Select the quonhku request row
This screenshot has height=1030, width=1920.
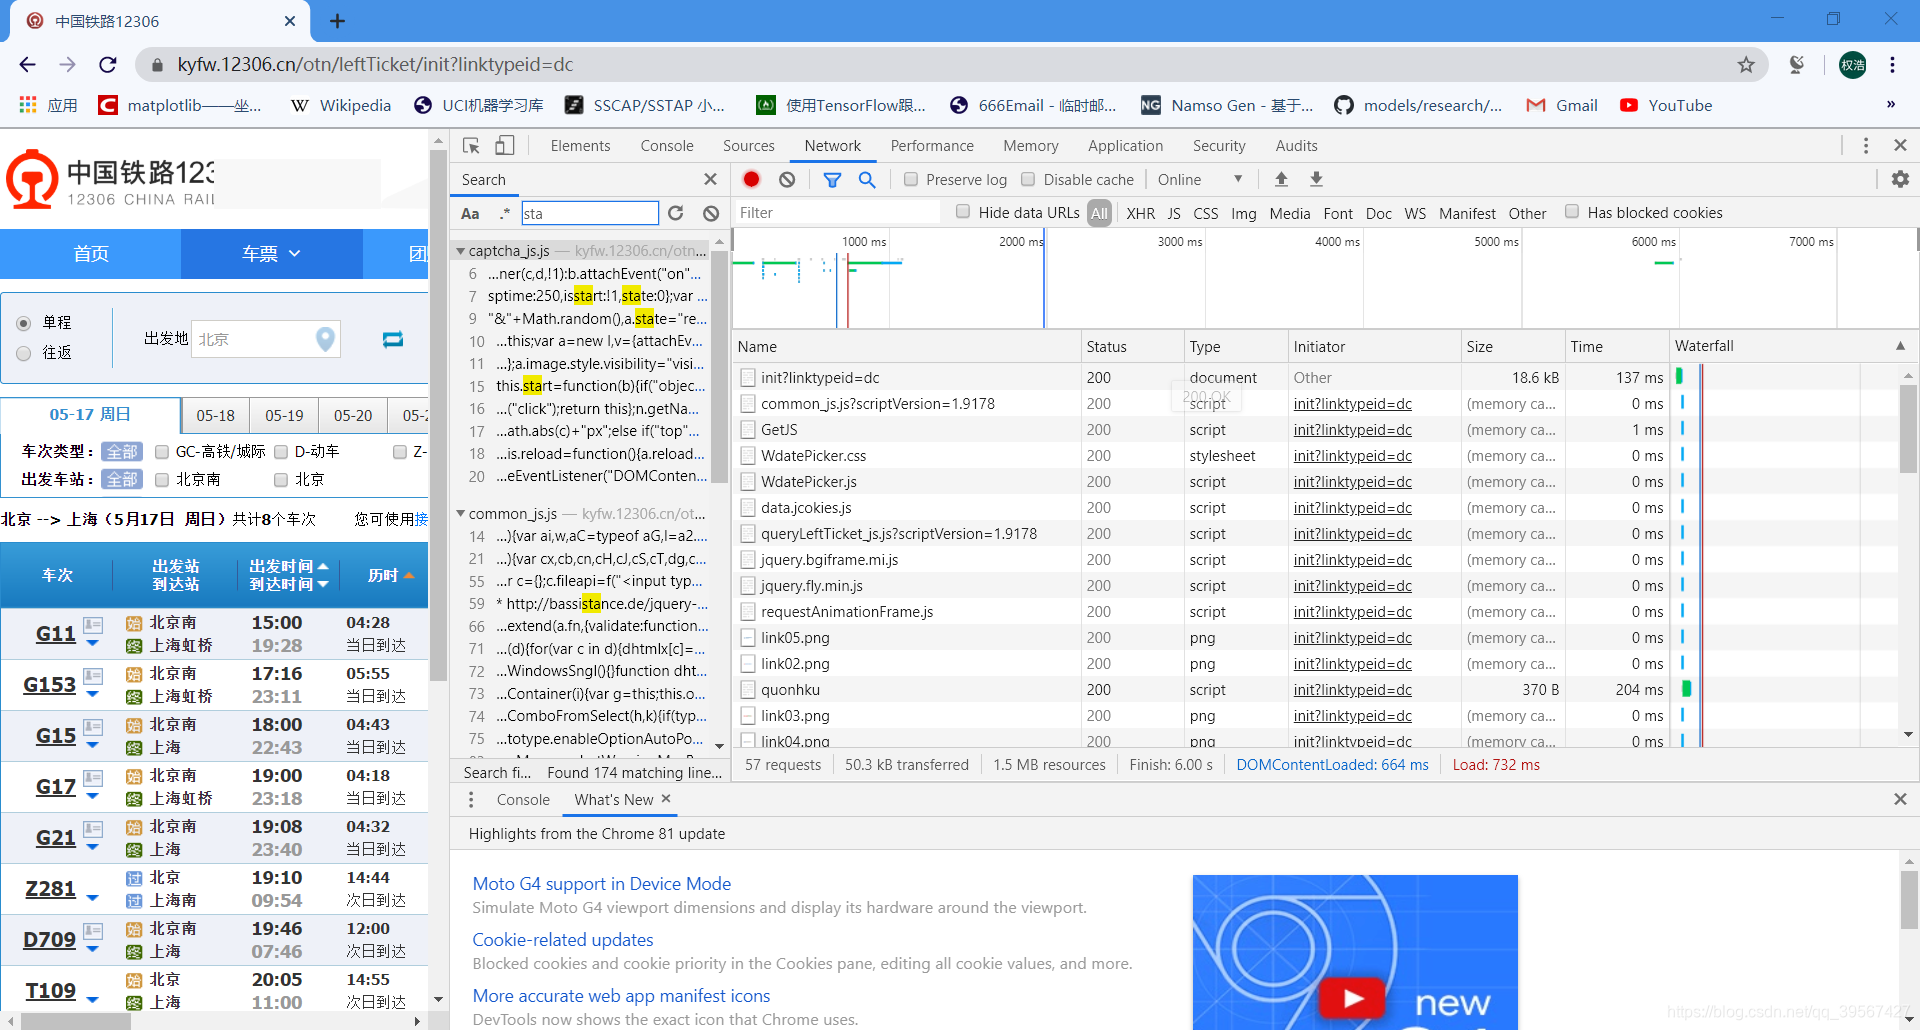tap(1315, 690)
